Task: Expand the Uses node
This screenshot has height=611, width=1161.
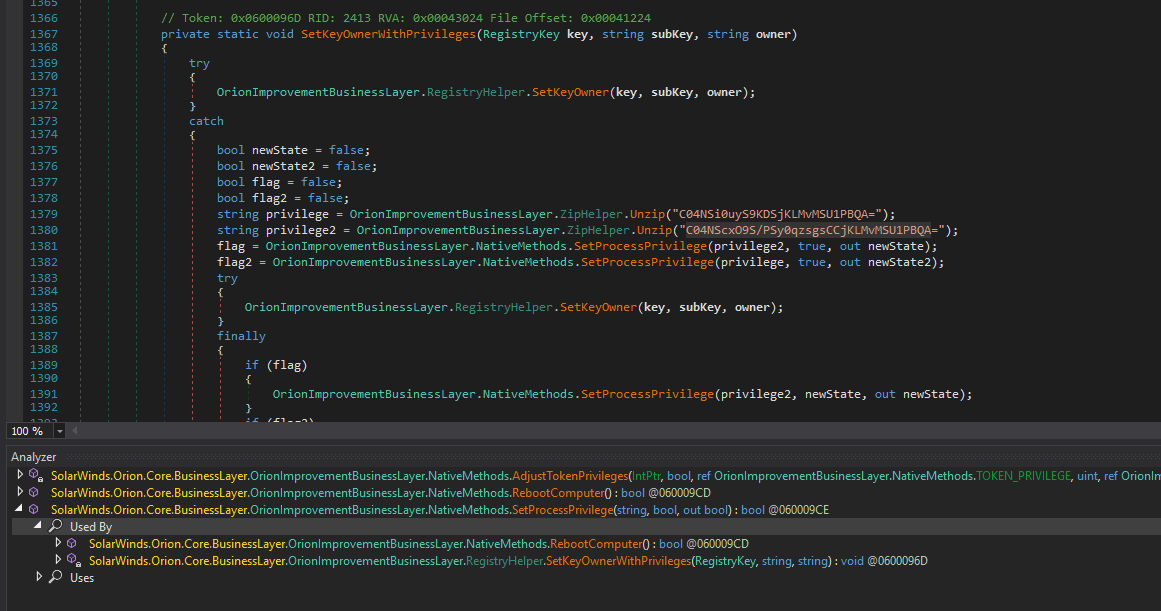Action: 39,577
